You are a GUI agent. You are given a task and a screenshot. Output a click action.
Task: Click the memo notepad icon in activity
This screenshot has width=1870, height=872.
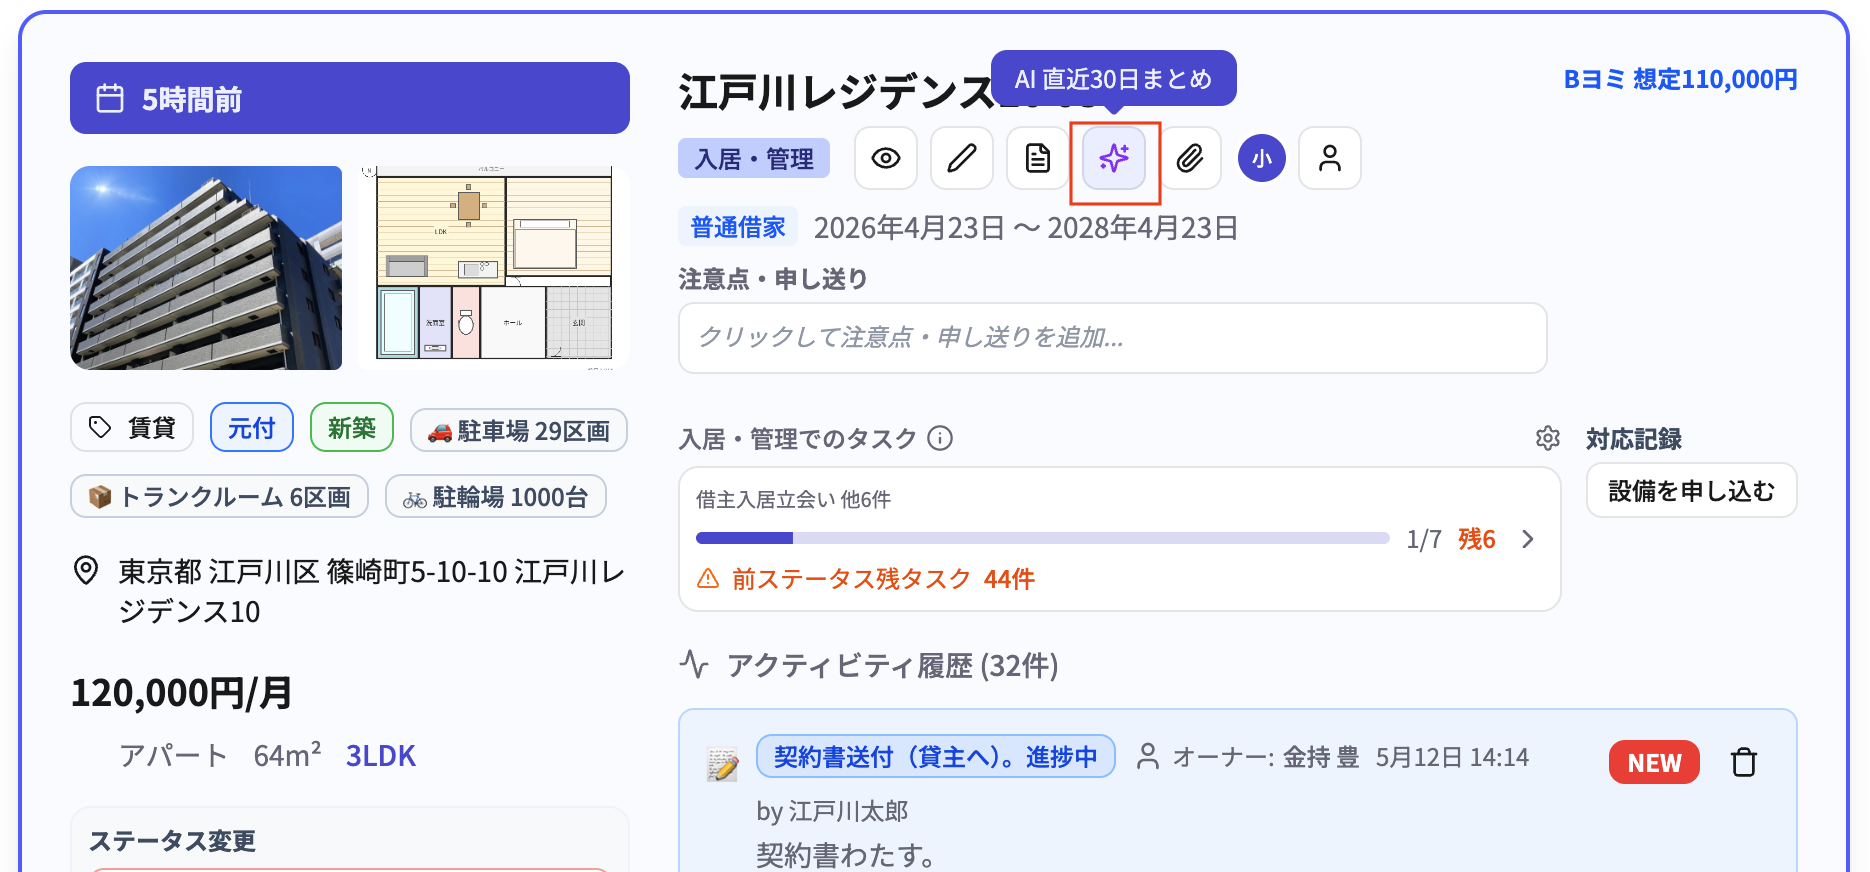coord(722,764)
